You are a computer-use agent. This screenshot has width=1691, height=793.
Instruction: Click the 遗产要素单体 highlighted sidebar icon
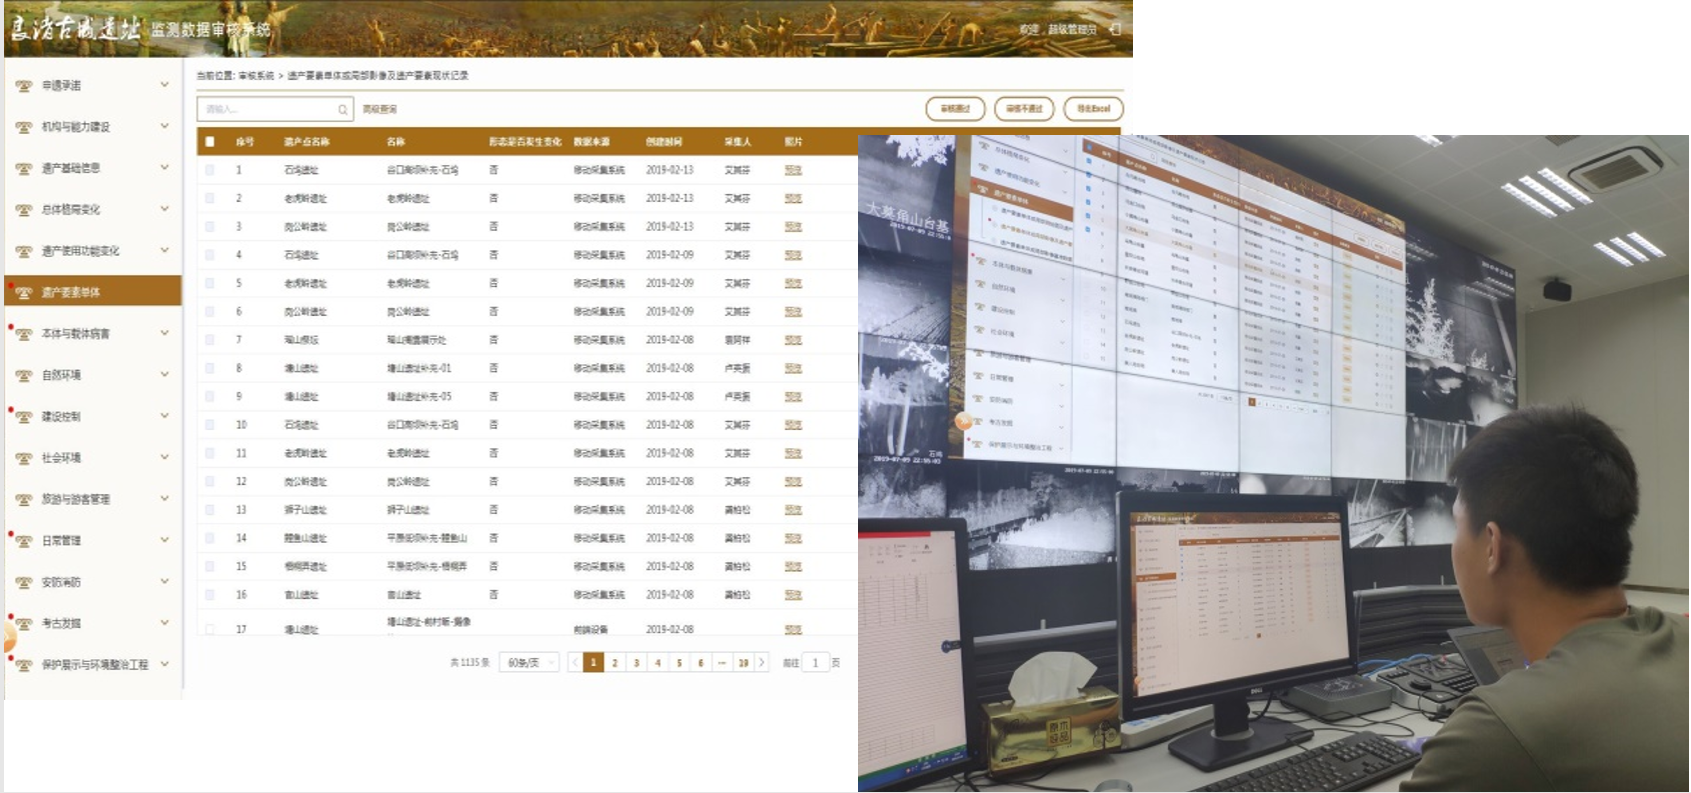point(24,293)
